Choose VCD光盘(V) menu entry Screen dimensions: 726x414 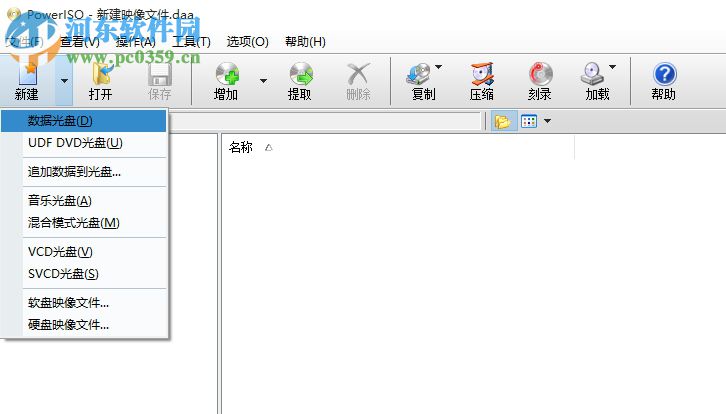tap(84, 251)
